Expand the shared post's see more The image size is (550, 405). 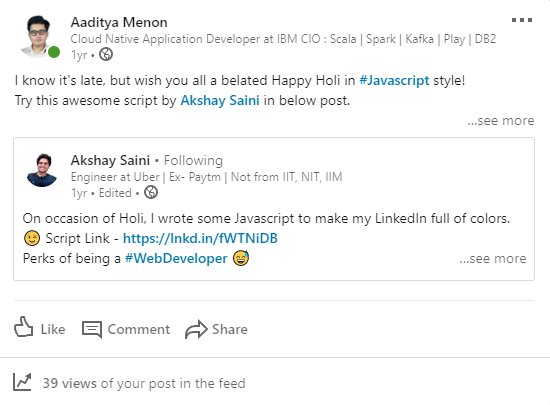point(493,258)
